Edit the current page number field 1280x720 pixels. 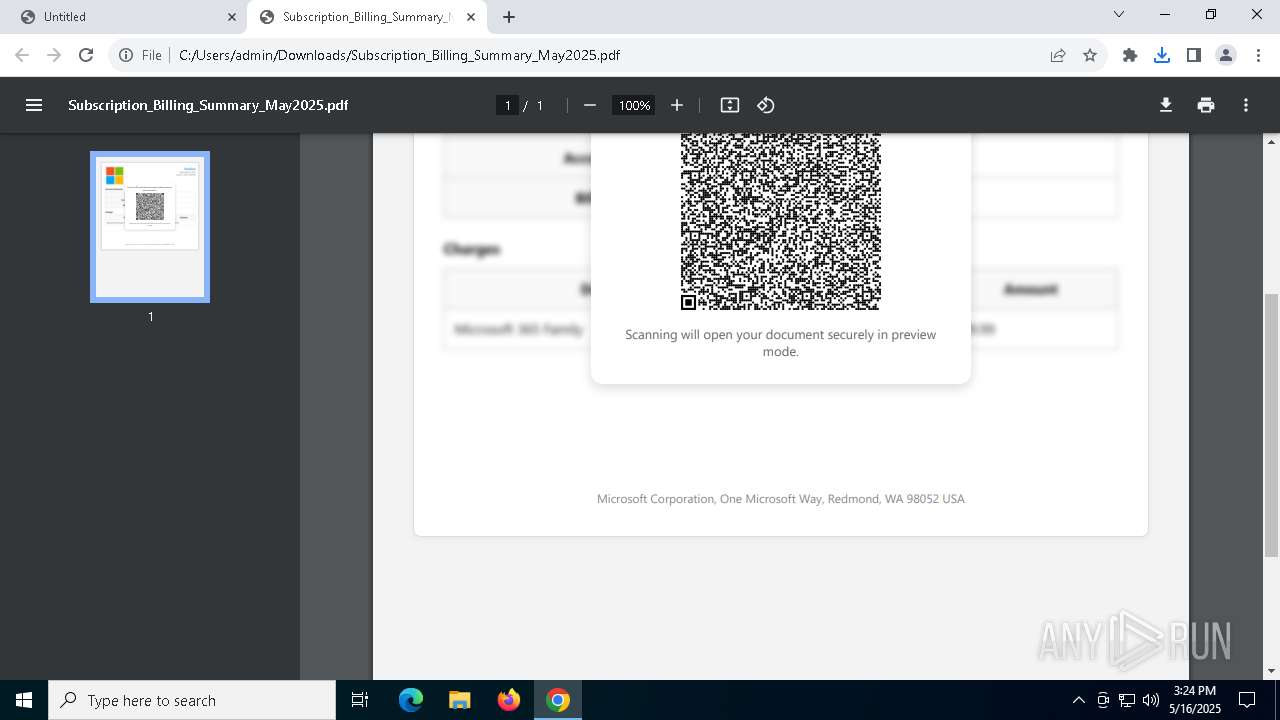(508, 105)
